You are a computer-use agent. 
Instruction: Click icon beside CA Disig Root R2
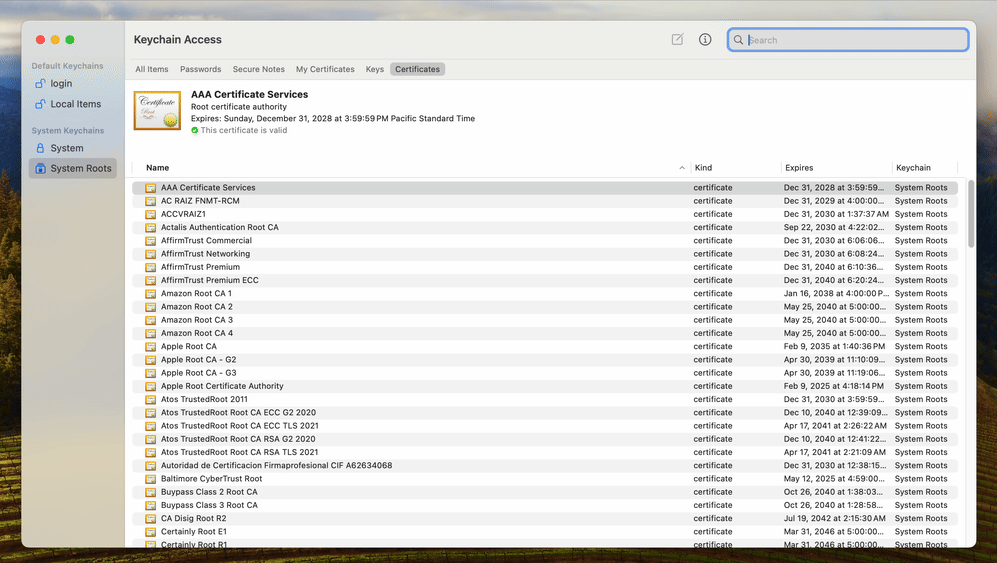[x=150, y=518]
